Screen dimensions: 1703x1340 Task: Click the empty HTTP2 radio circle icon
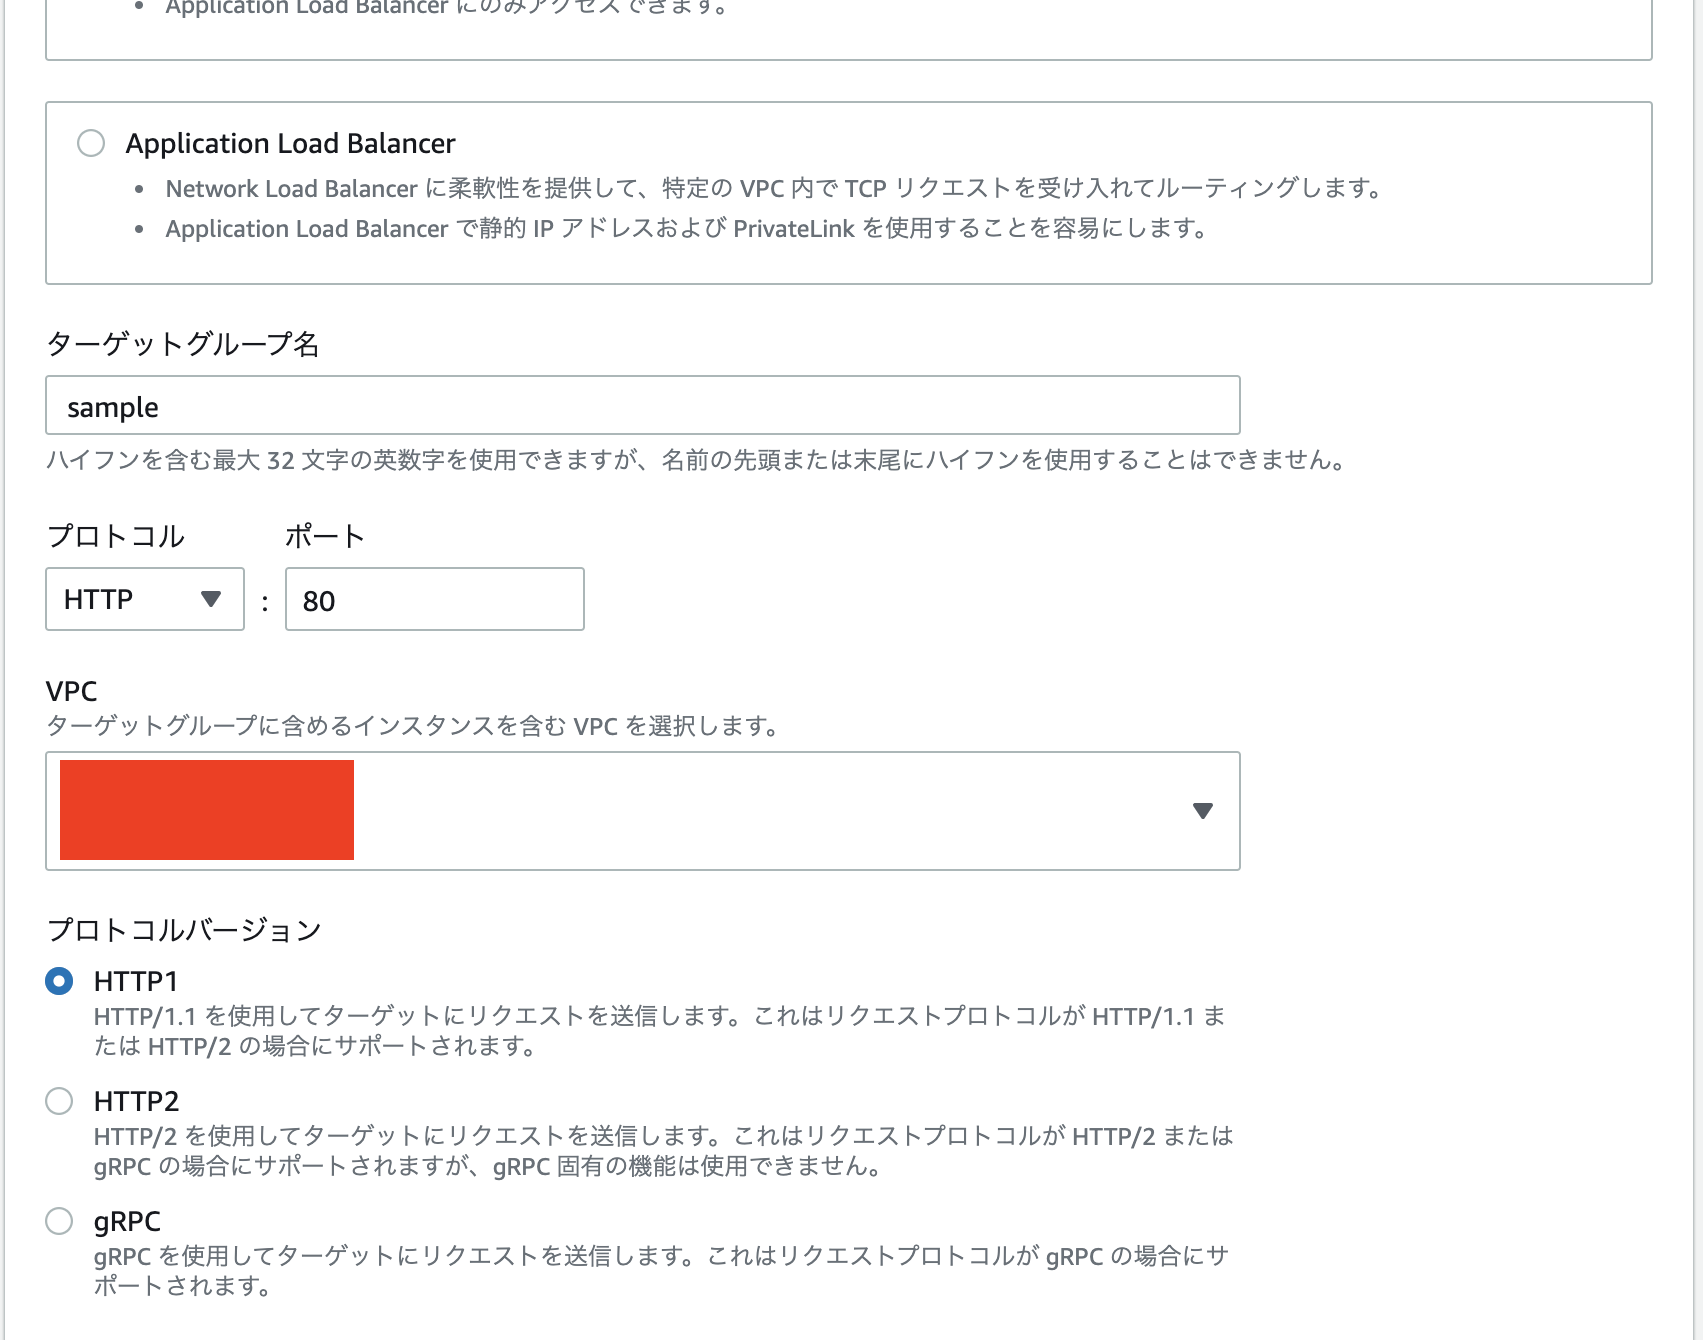tap(61, 1101)
